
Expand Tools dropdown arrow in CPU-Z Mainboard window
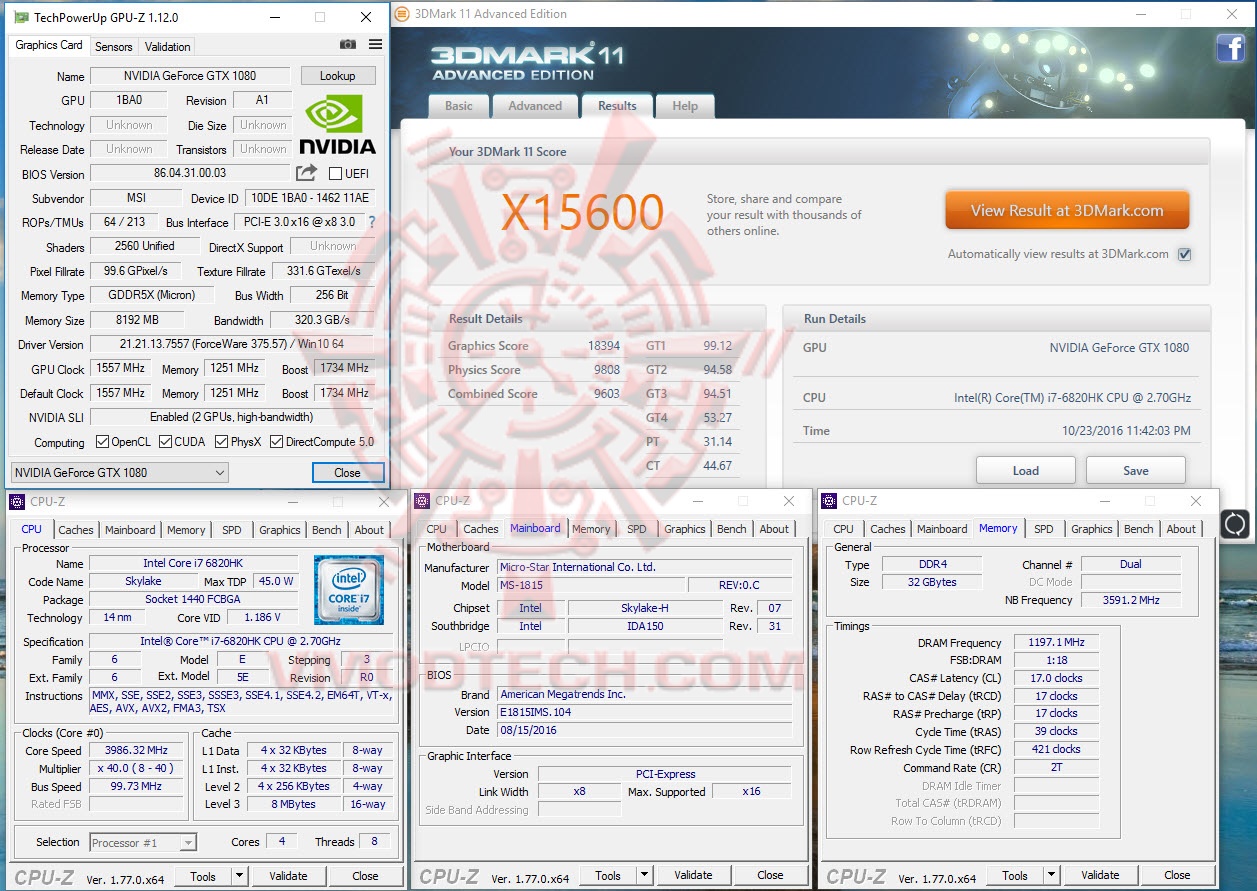click(x=644, y=875)
